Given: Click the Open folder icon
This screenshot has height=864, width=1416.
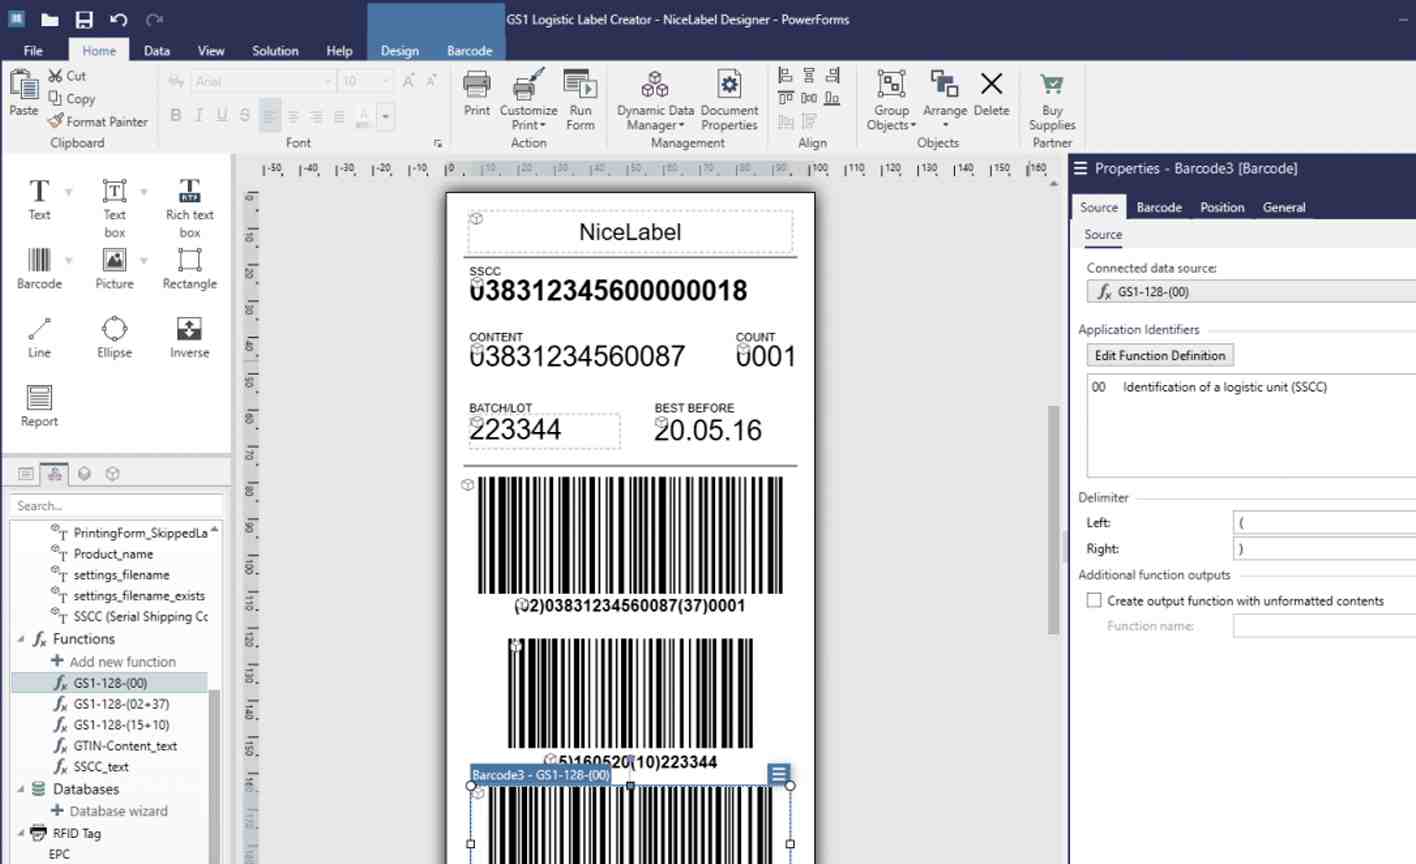Looking at the screenshot, I should pos(49,19).
